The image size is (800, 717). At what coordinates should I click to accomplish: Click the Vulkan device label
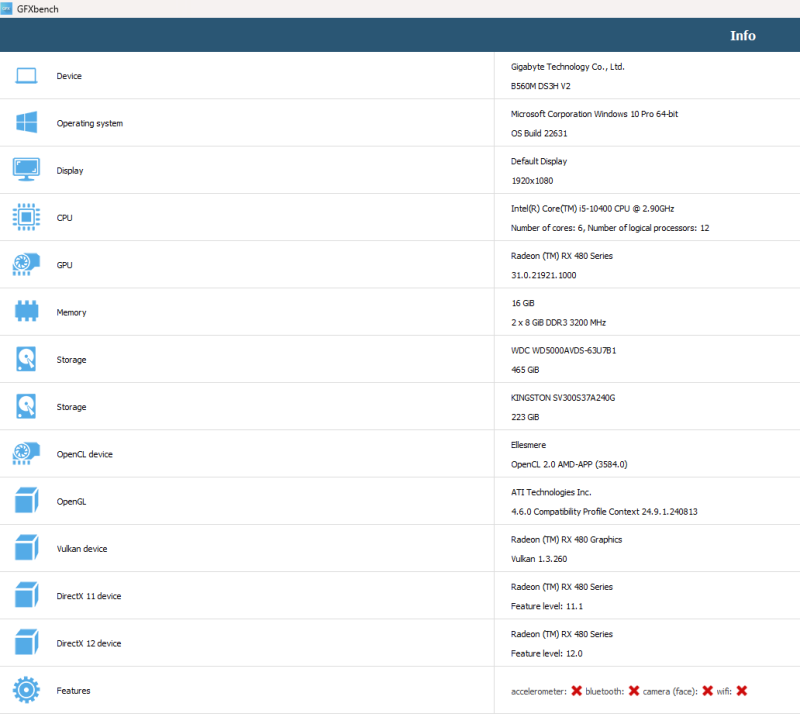82,549
